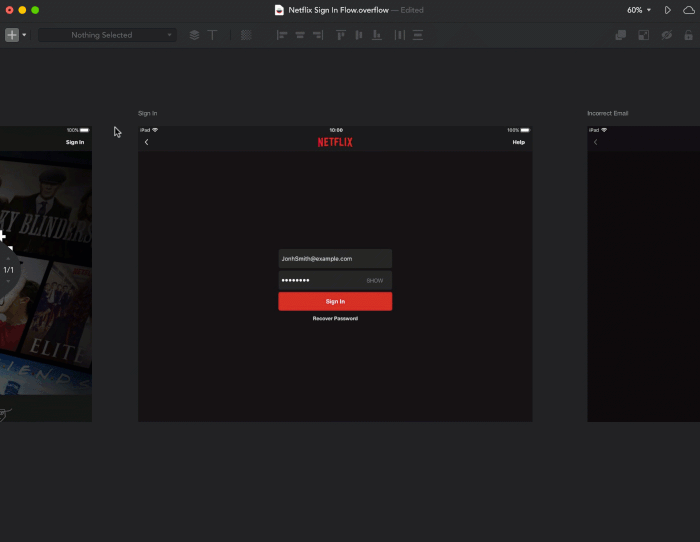The width and height of the screenshot is (700, 542).
Task: Click the Netflix Sign In Flow.overflow title
Action: (338, 10)
